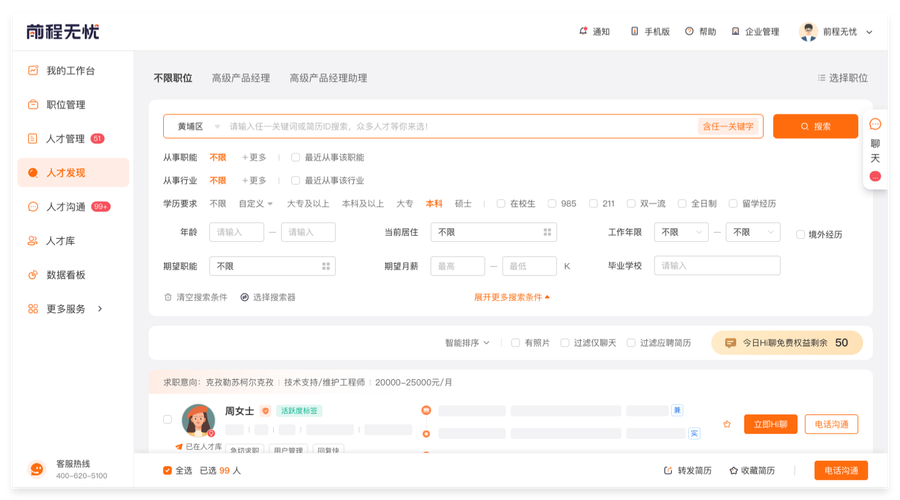Switch to 不限职位 tab
900x500 pixels.
point(173,78)
